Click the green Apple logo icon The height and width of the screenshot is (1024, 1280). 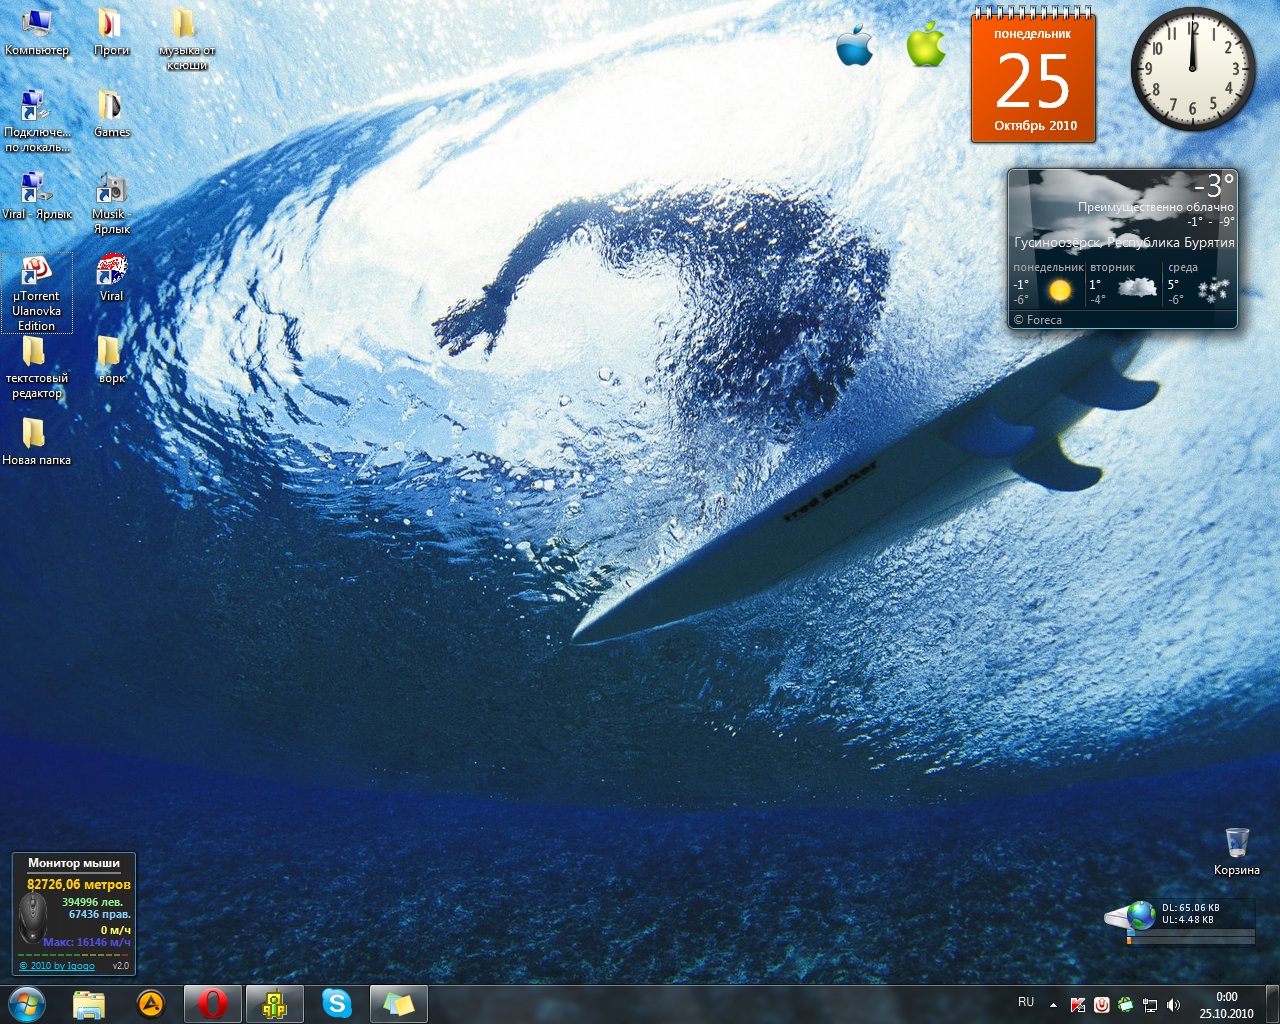point(926,44)
